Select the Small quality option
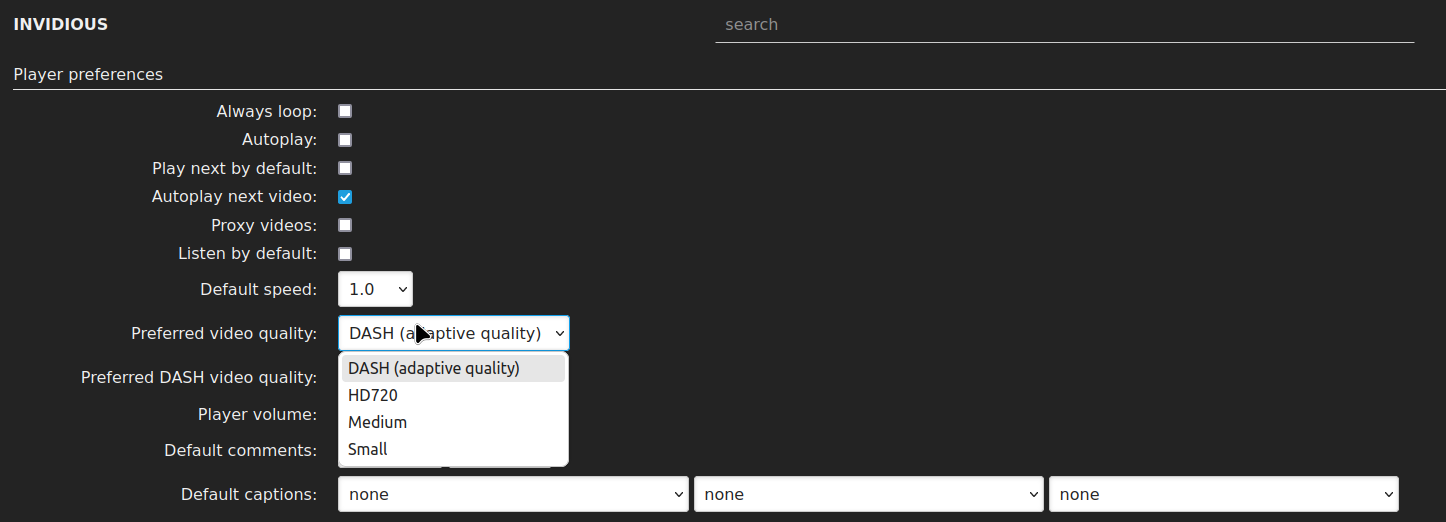The image size is (1446, 522). 454,449
